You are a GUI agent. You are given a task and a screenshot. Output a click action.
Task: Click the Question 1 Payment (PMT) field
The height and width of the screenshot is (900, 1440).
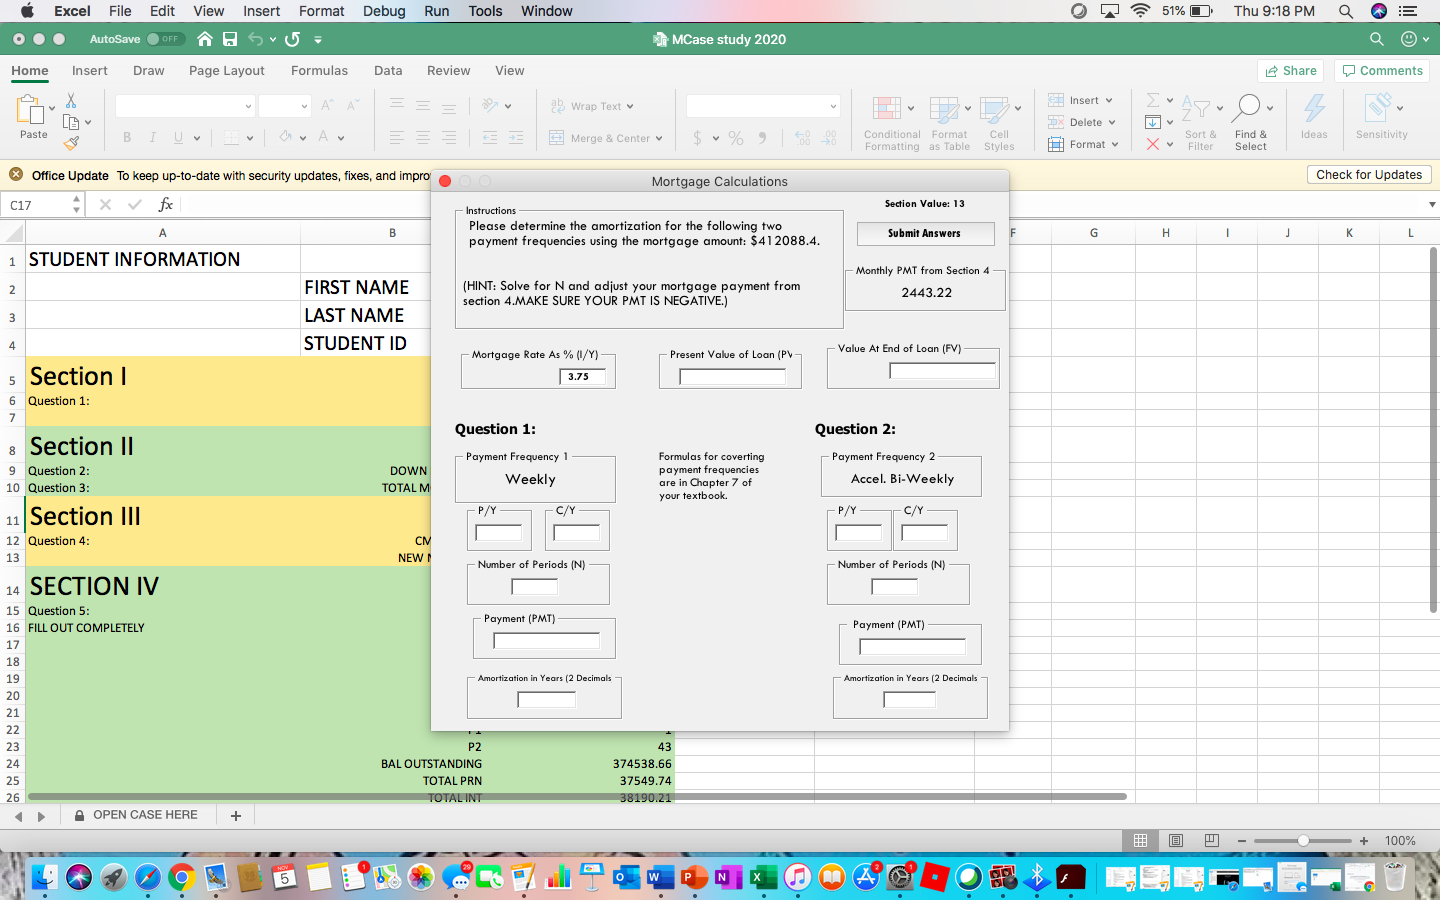pos(546,641)
